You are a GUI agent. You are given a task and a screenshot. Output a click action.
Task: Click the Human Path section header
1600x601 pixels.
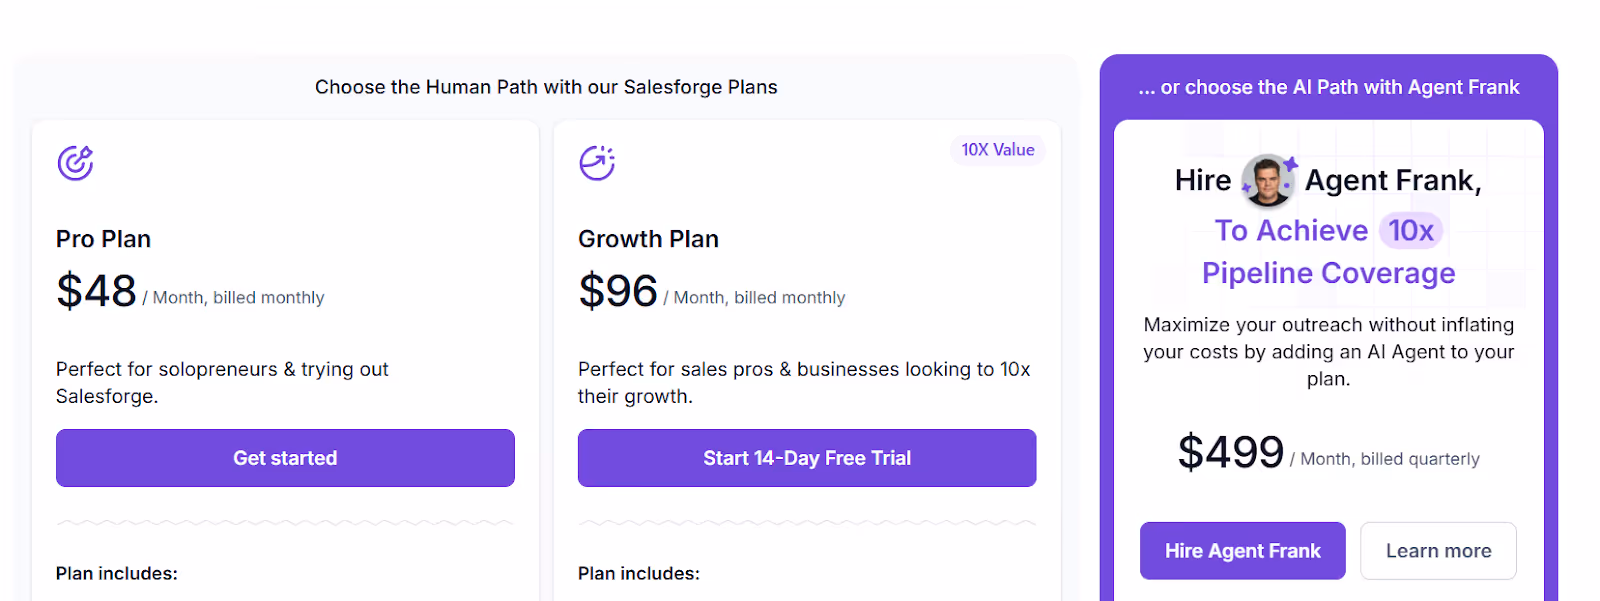(x=546, y=87)
